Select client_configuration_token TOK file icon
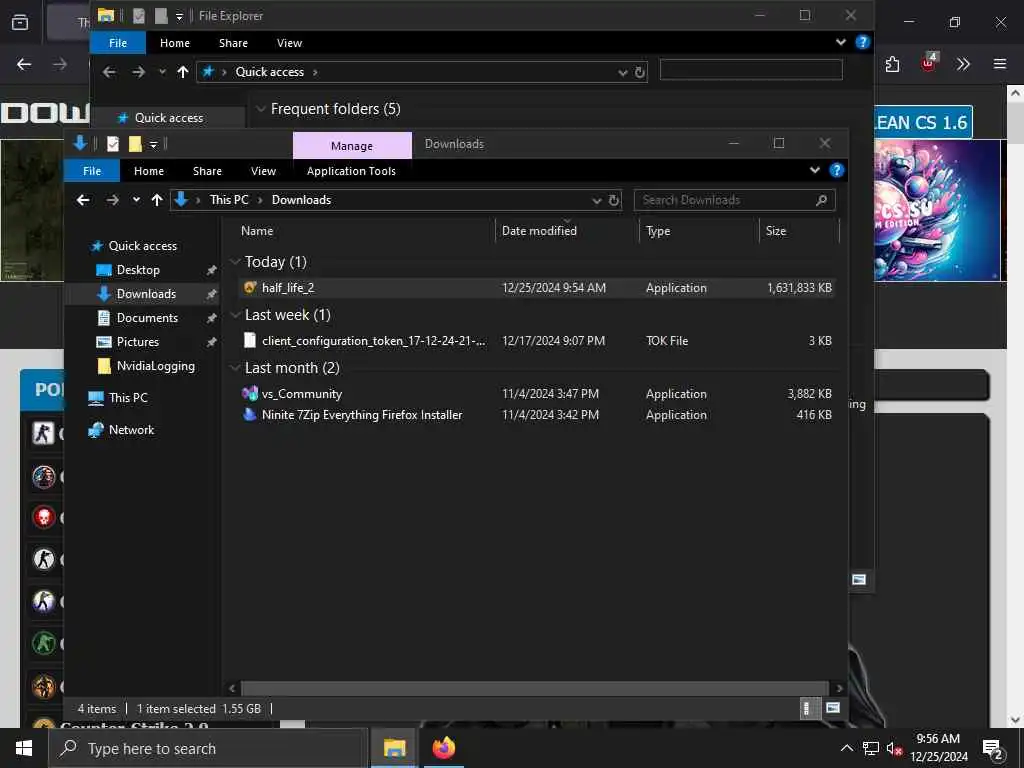1024x768 pixels. click(249, 340)
